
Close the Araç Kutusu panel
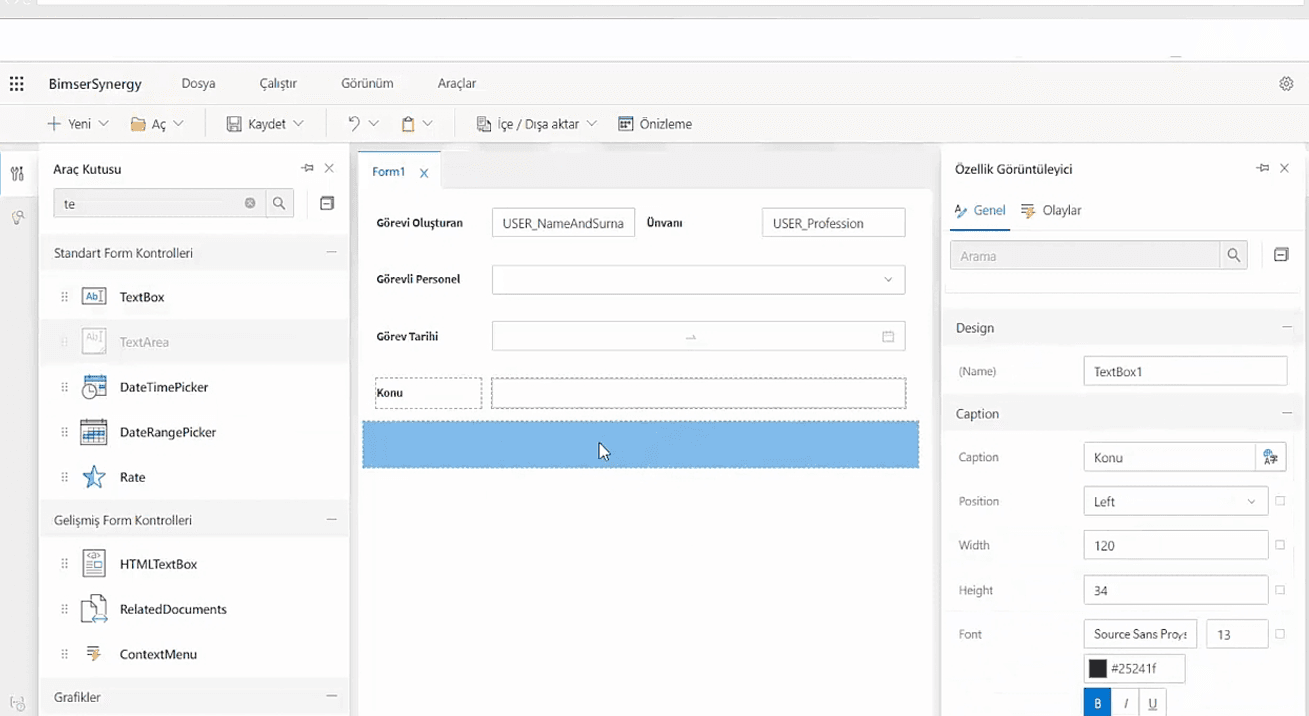pyautogui.click(x=329, y=168)
